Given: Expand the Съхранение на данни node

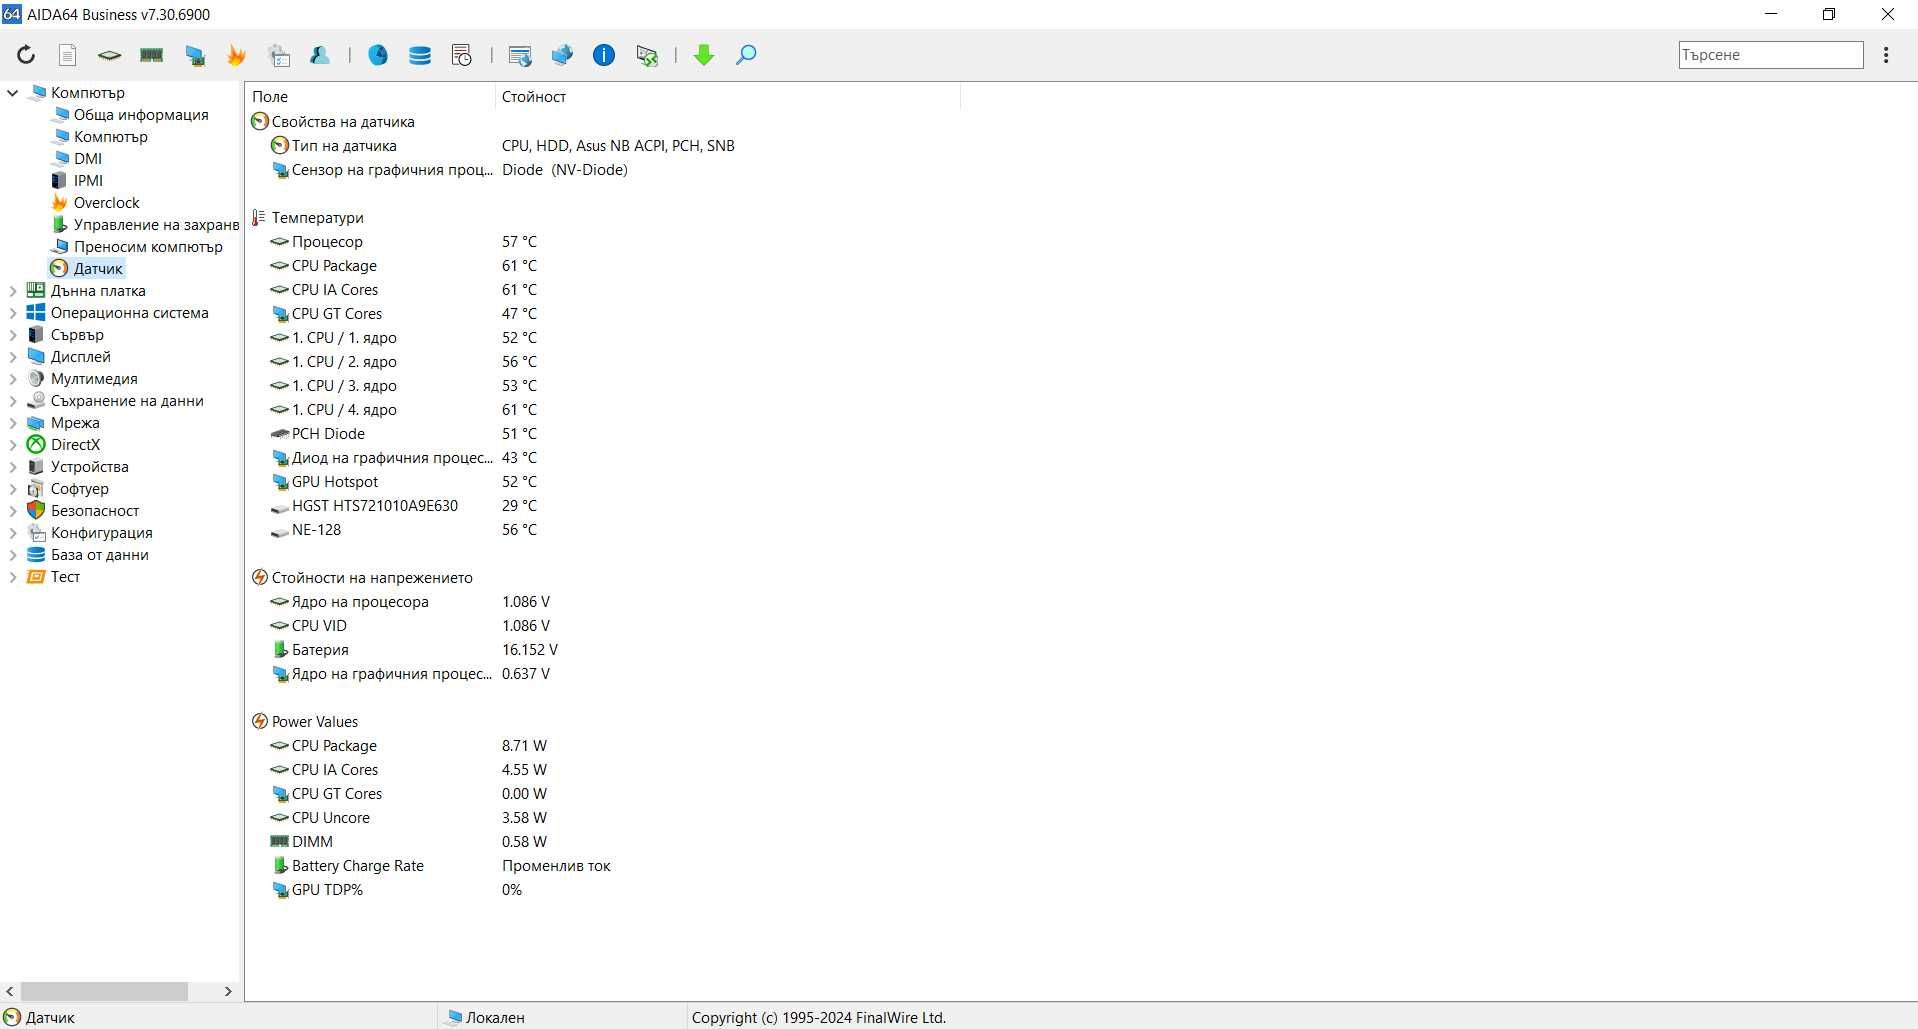Looking at the screenshot, I should click(x=12, y=401).
